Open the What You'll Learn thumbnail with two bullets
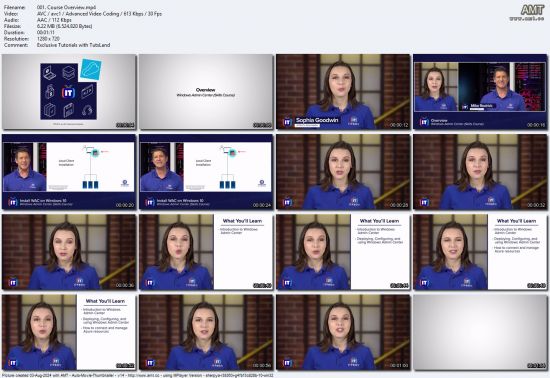This screenshot has width=550, height=378. [343, 252]
